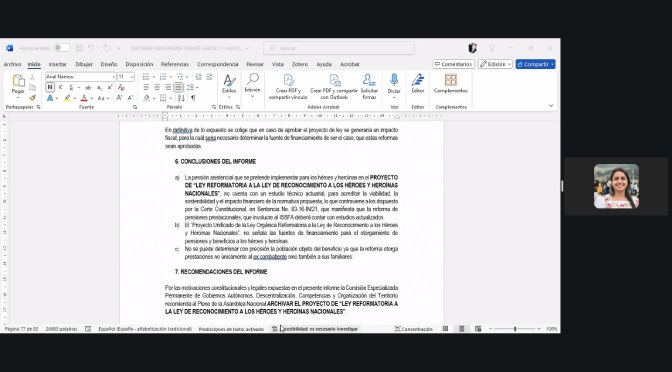672x372 pixels.
Task: Click the Decrease indent icon
Action: pyautogui.click(x=198, y=77)
